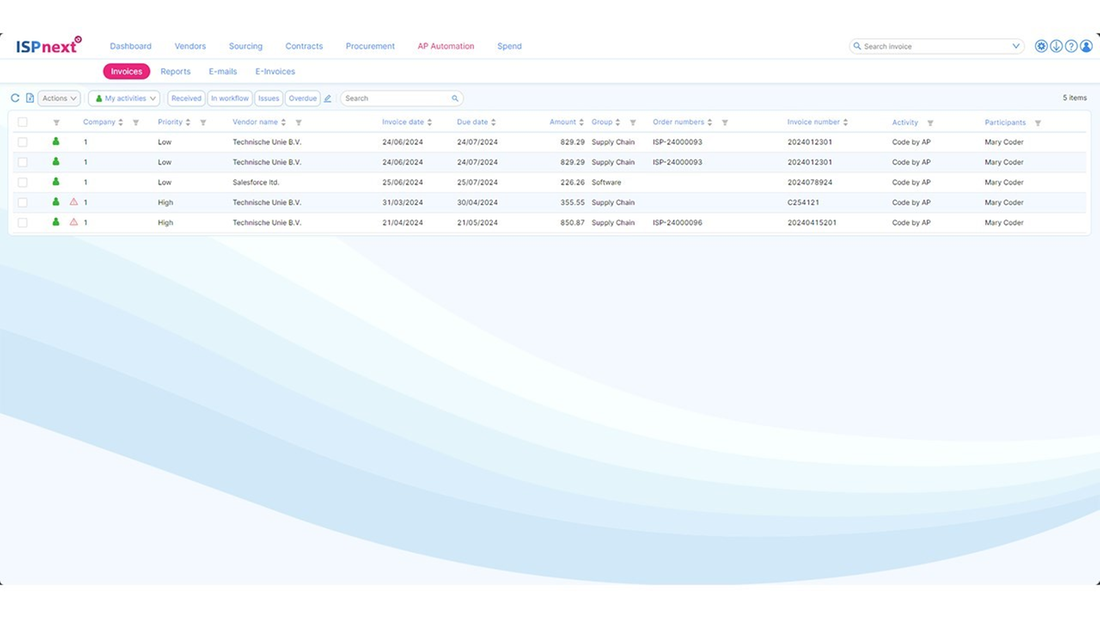Open Help via the question mark icon
Viewport: 1100px width, 619px height.
[x=1071, y=46]
